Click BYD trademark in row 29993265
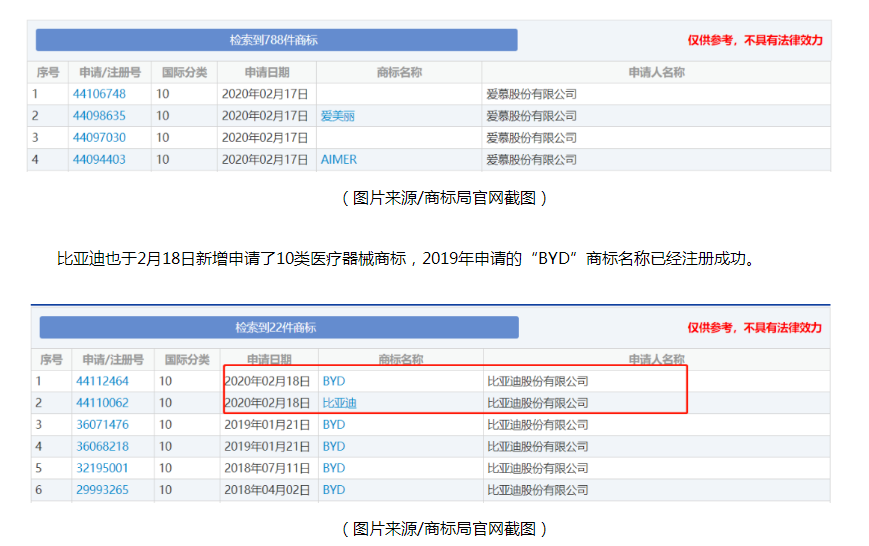The height and width of the screenshot is (546, 869). (x=334, y=490)
